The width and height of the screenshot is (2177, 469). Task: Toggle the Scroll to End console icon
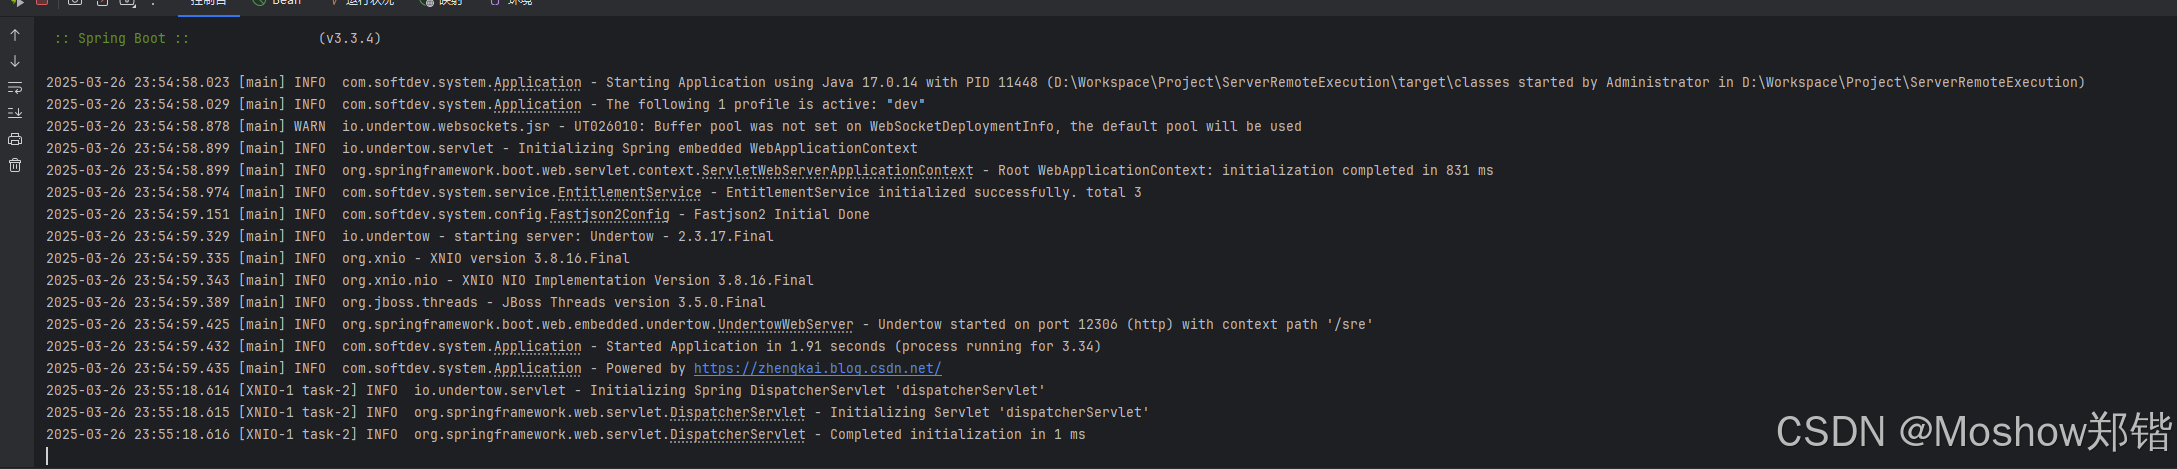(x=15, y=113)
